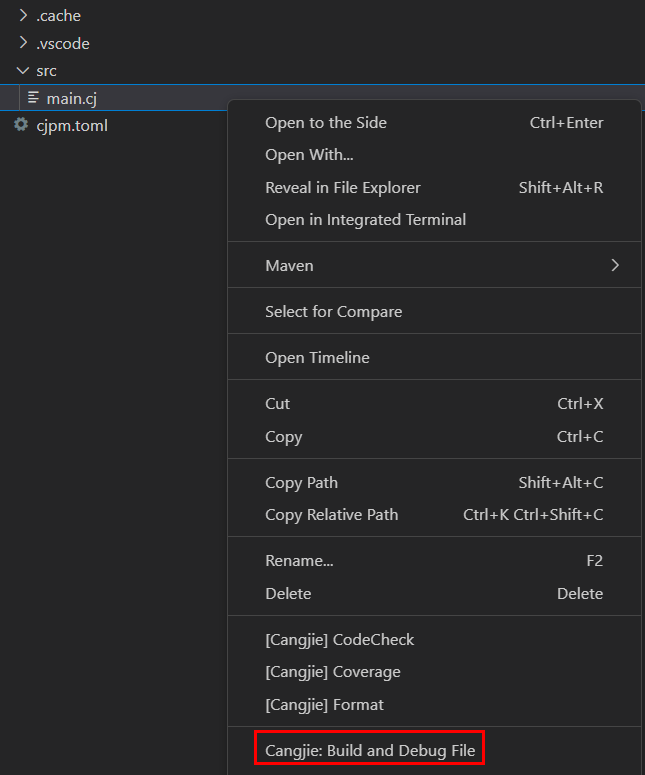Viewport: 645px width, 775px height.
Task: Choose Select for Compare
Action: coord(333,312)
